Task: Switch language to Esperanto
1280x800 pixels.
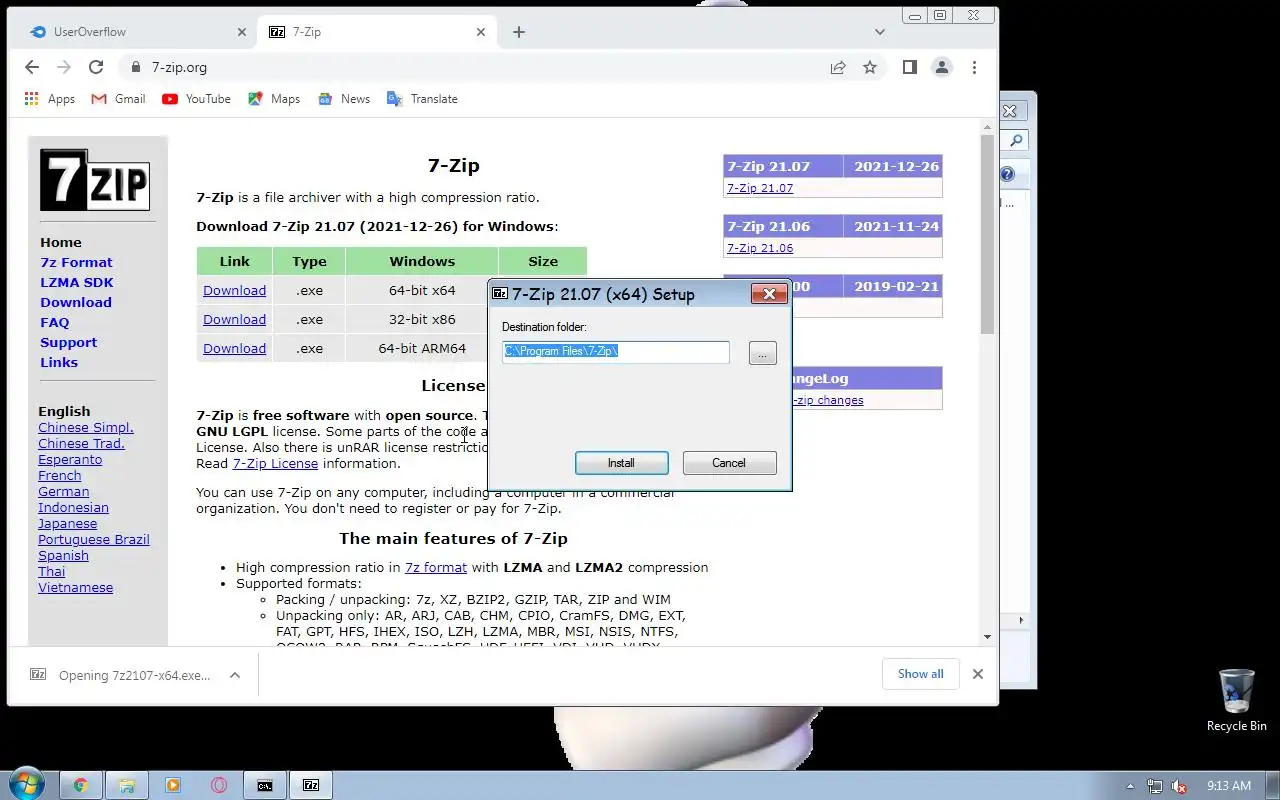Action: tap(70, 459)
